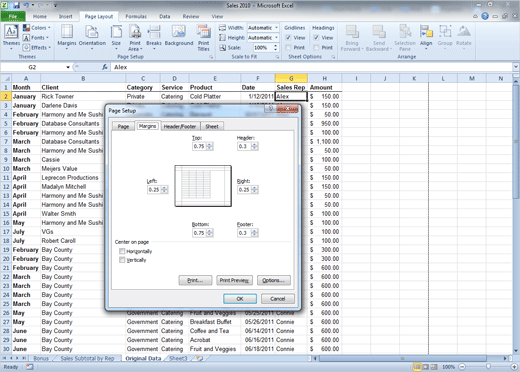Select cell with client Rick Towner
The width and height of the screenshot is (520, 372).
[x=83, y=96]
